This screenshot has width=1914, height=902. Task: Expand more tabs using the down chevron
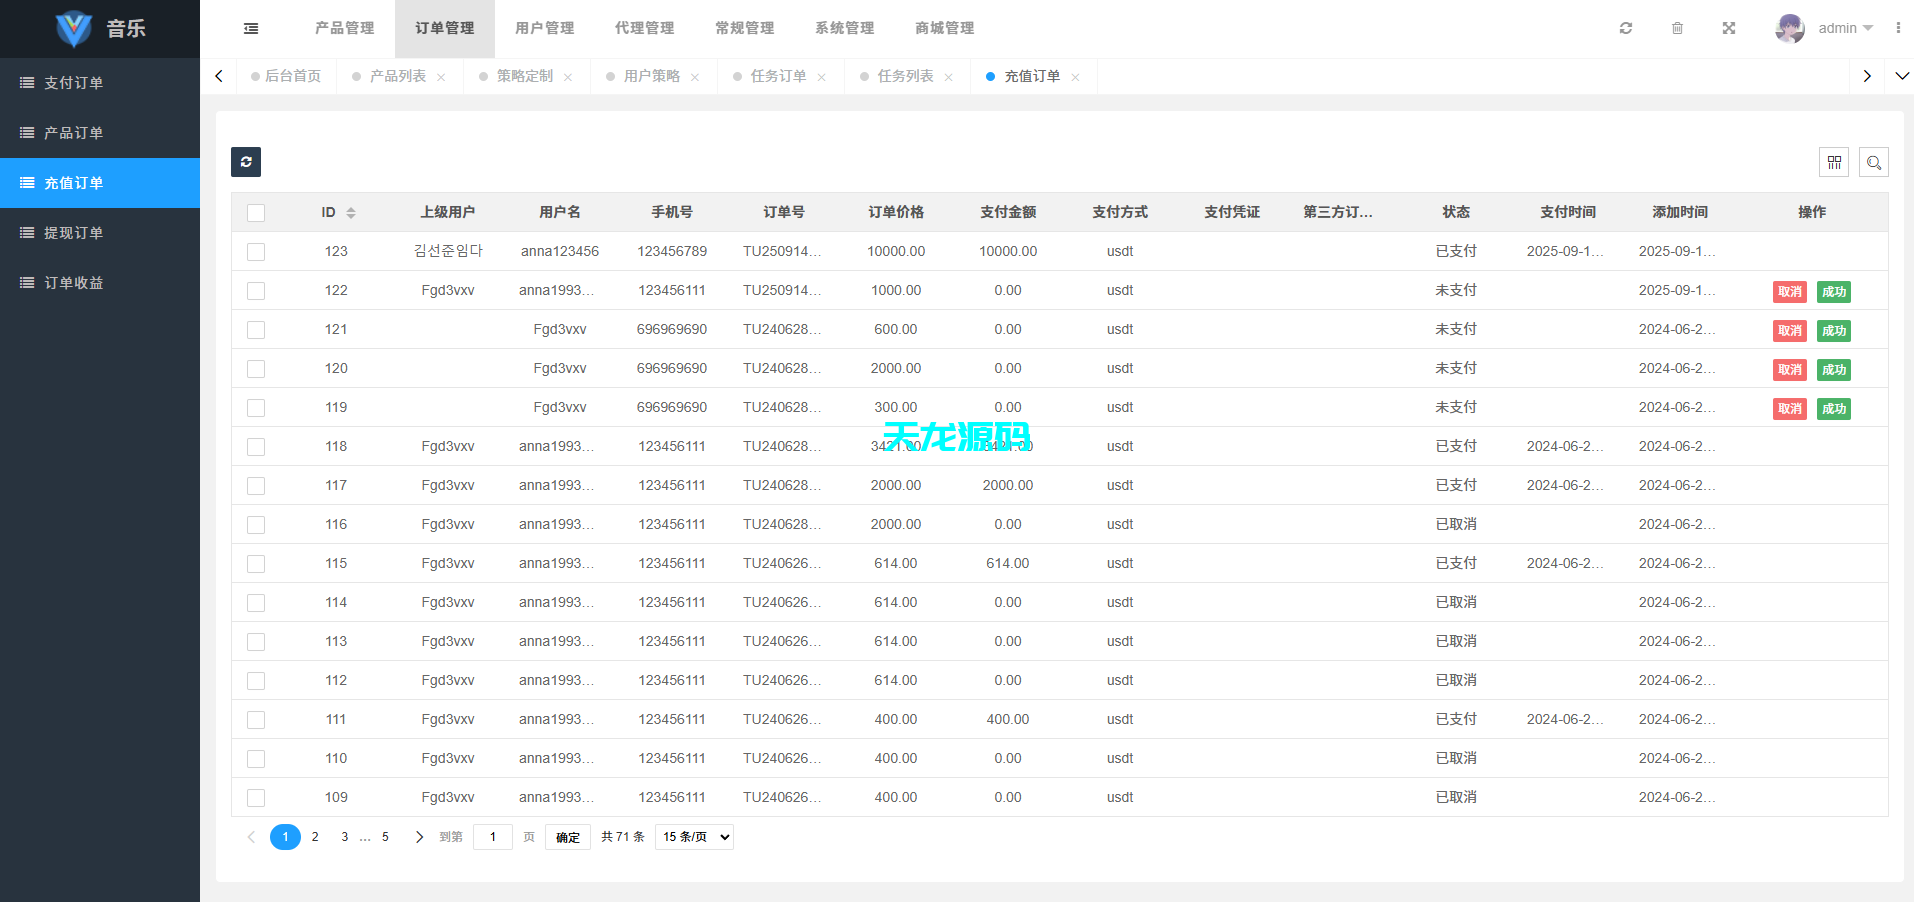tap(1901, 76)
